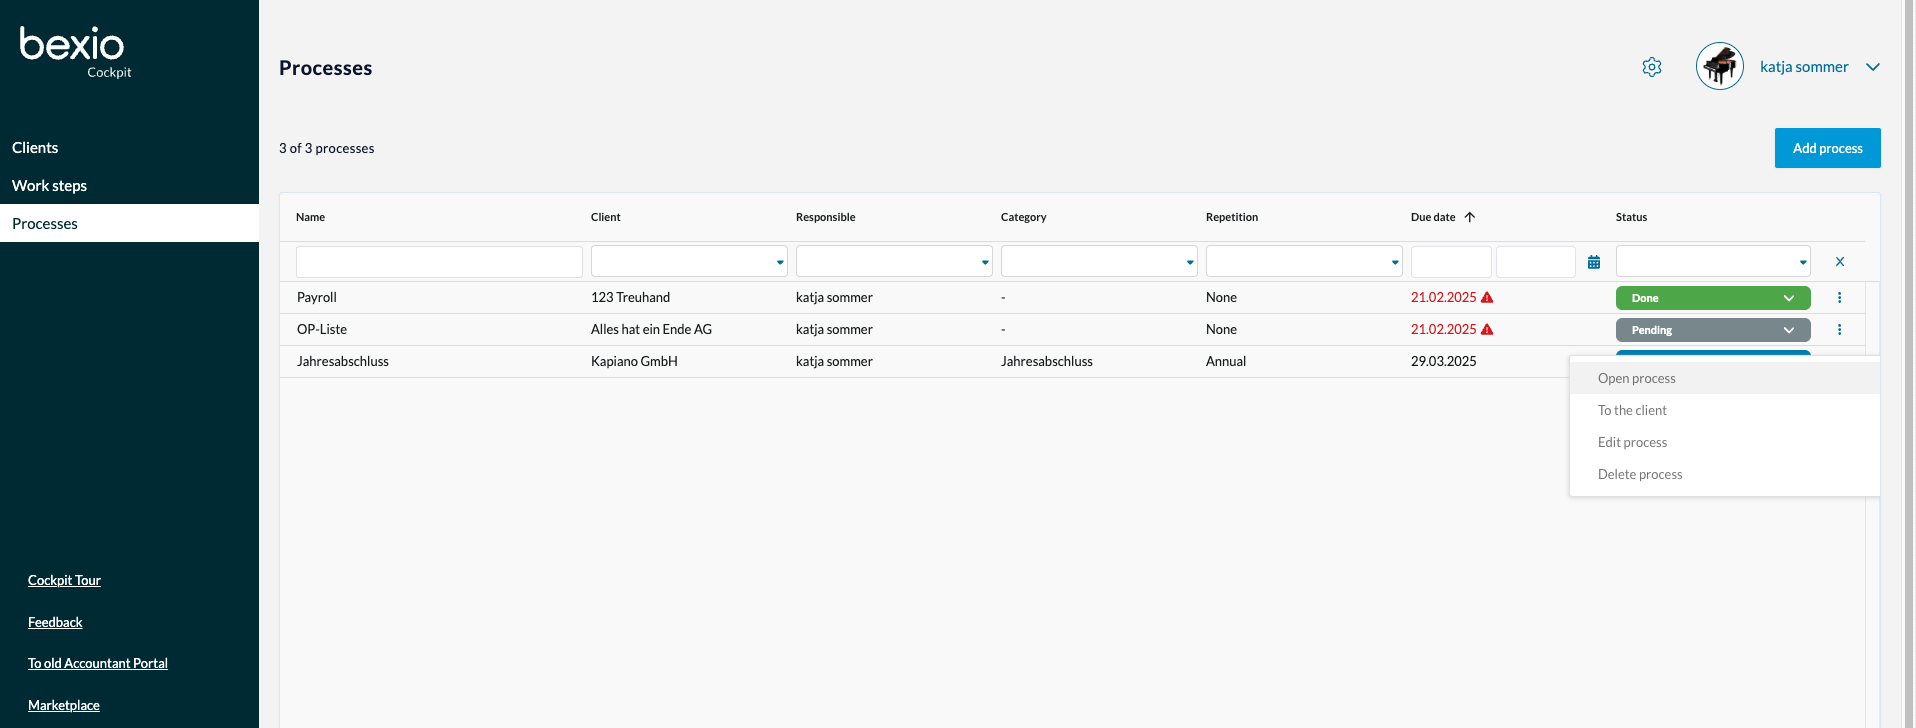Viewport: 1916px width, 728px height.
Task: Select Edit process menu entry
Action: click(1632, 442)
